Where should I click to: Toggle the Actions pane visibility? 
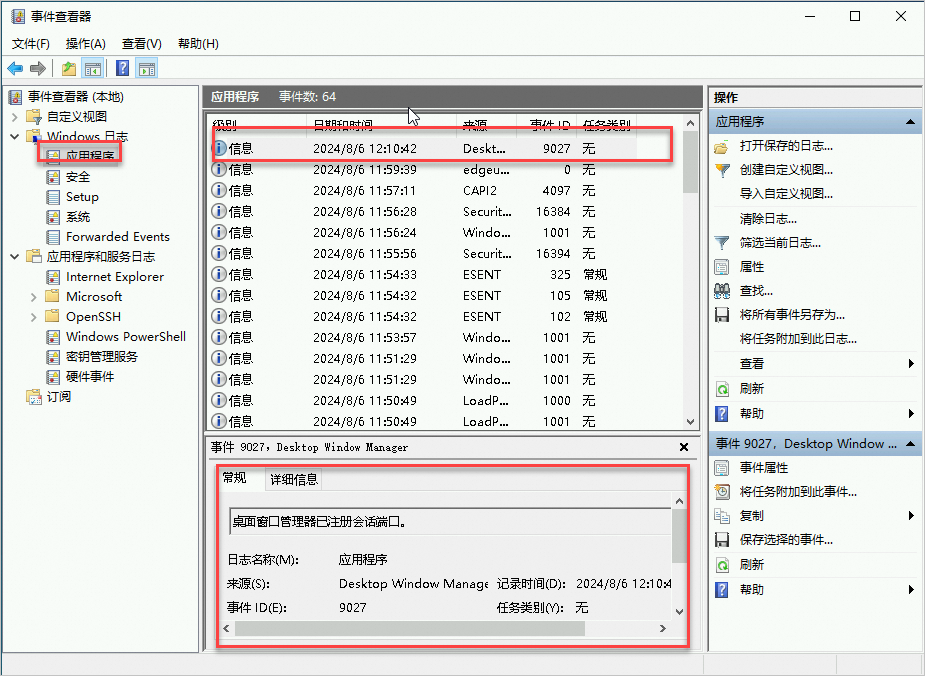(146, 68)
